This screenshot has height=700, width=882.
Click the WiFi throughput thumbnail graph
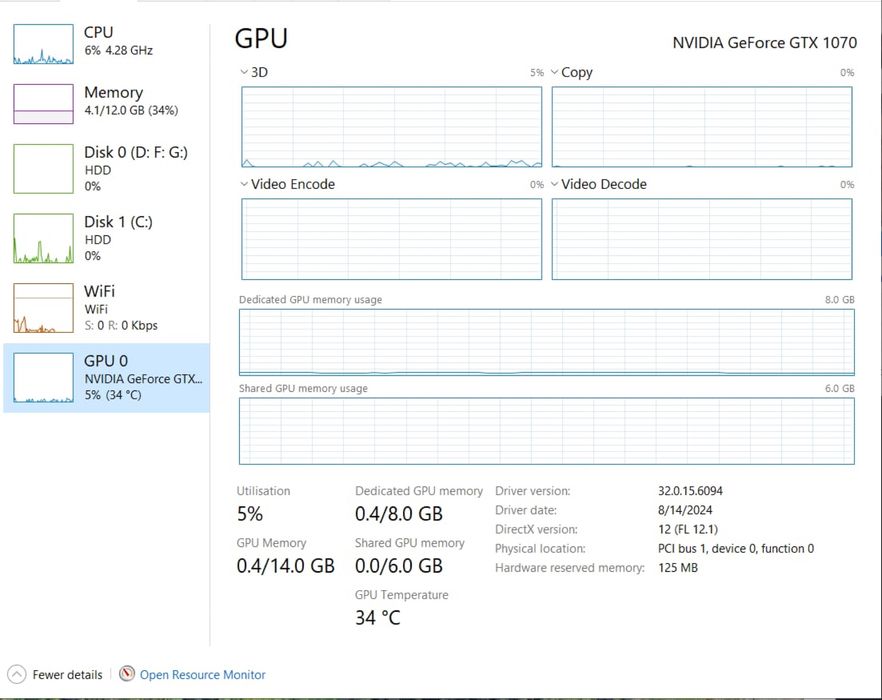pos(43,308)
